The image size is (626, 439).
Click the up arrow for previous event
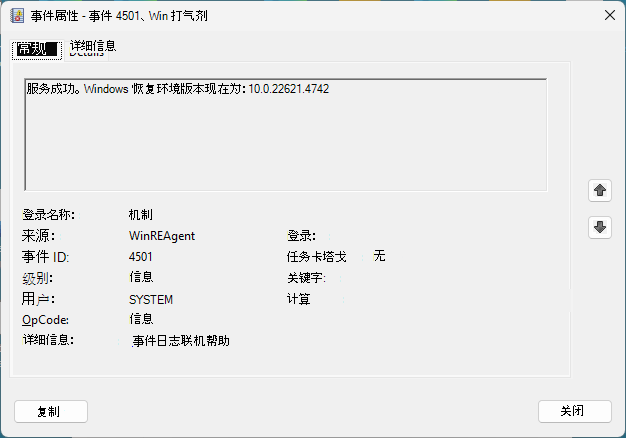pos(600,190)
